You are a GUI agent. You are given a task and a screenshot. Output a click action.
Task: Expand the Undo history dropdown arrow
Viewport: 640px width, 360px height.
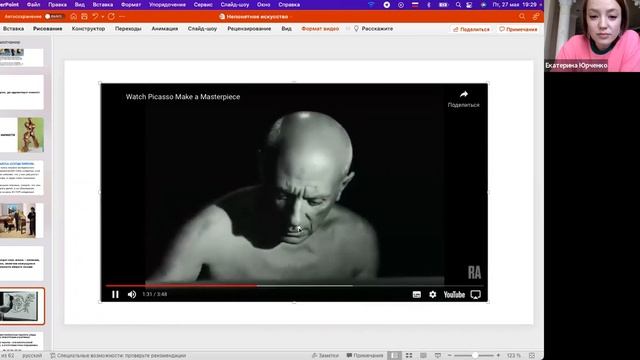pyautogui.click(x=102, y=17)
